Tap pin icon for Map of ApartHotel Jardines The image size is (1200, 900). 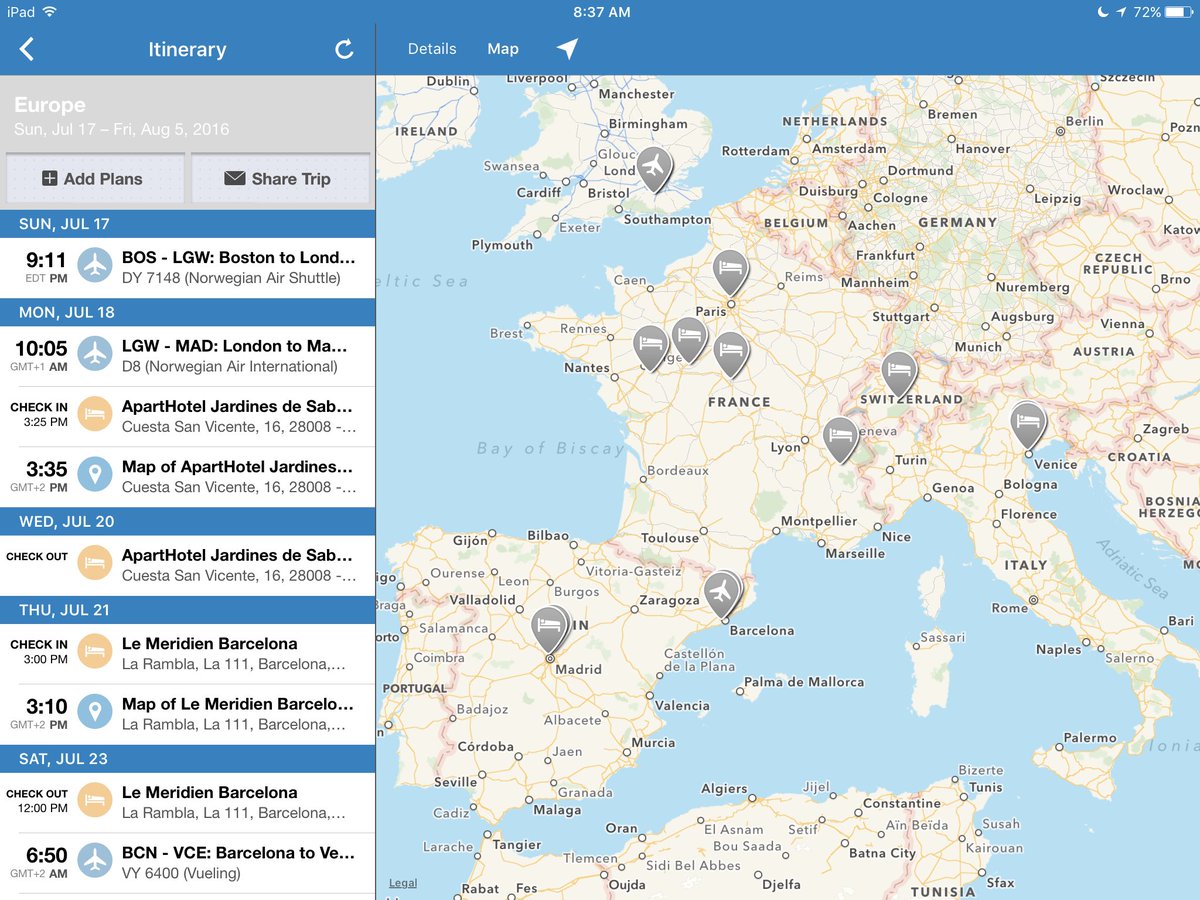[95, 476]
